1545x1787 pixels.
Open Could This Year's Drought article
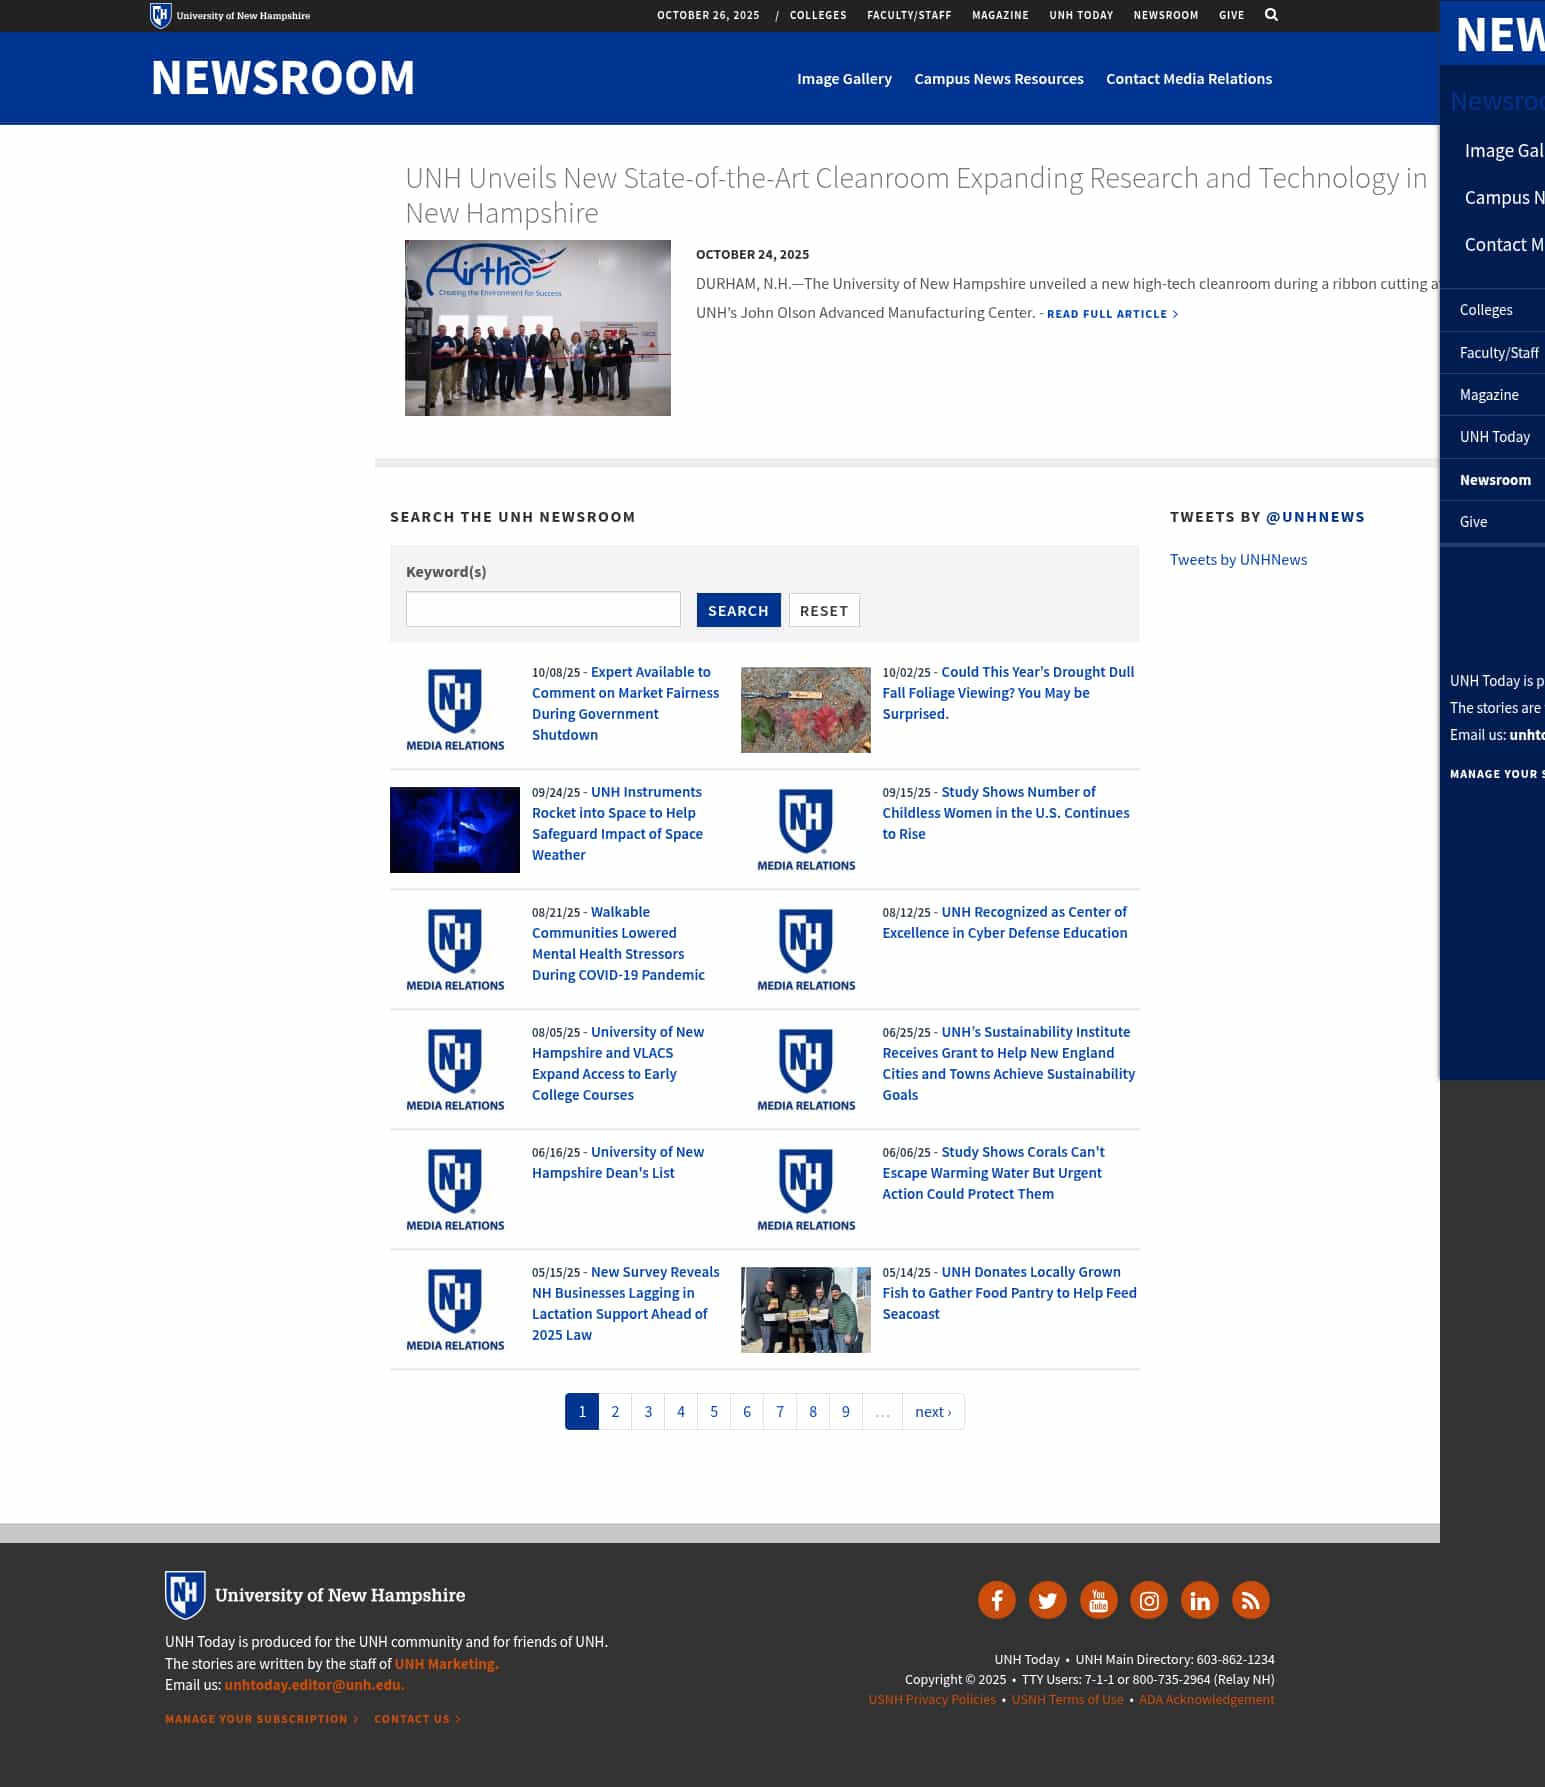pos(1008,692)
